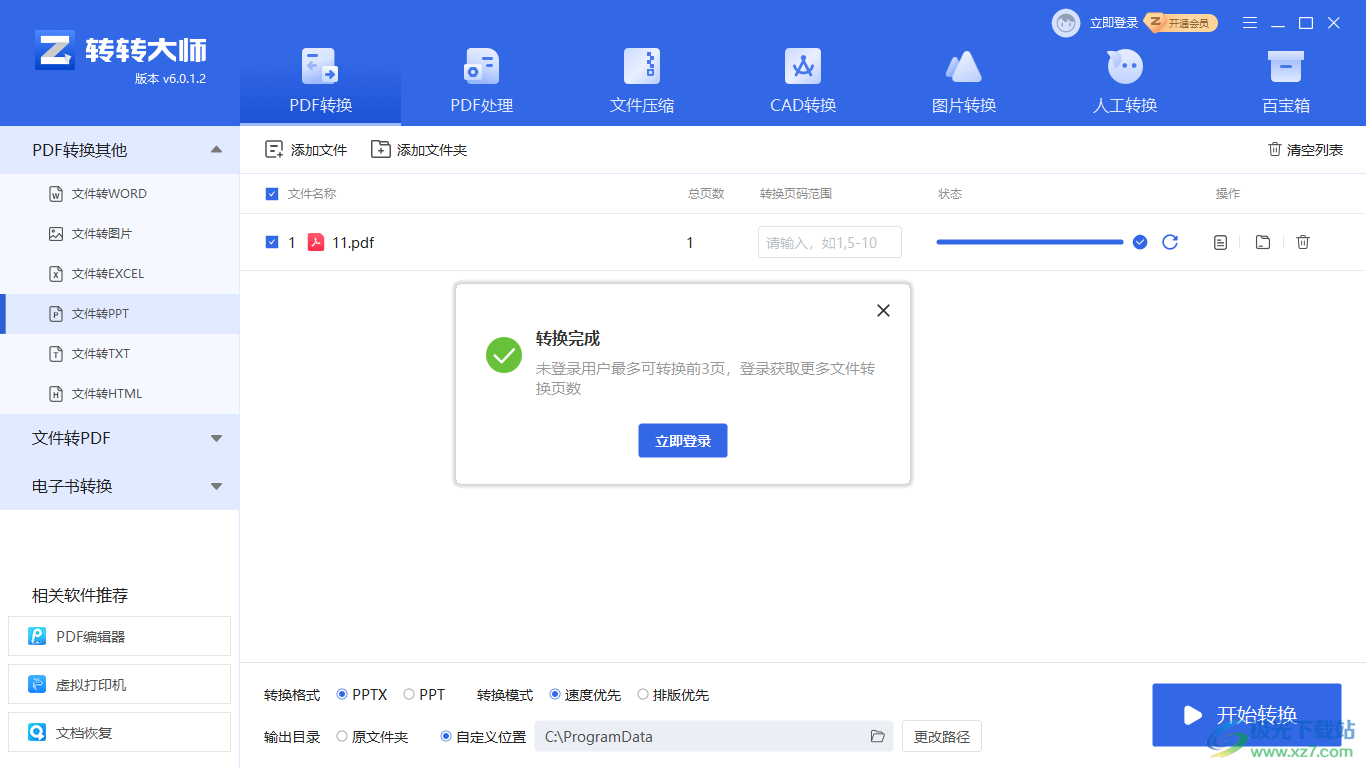
Task: Toggle the select-all 文件名称 checkbox
Action: [272, 194]
